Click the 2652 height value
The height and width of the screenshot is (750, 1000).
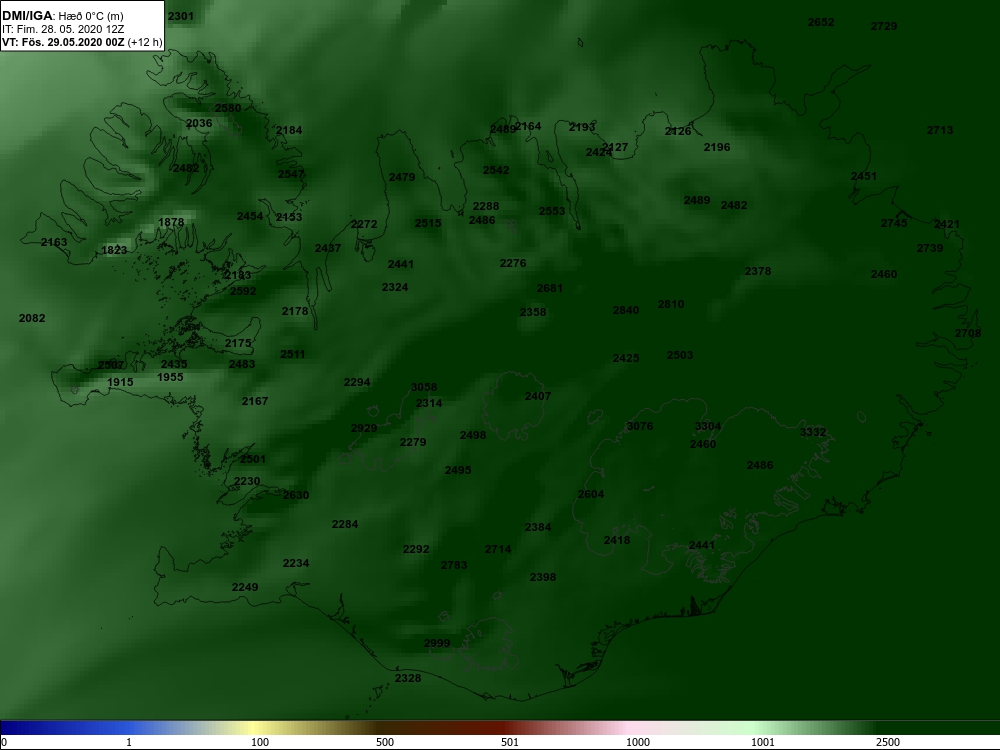821,22
